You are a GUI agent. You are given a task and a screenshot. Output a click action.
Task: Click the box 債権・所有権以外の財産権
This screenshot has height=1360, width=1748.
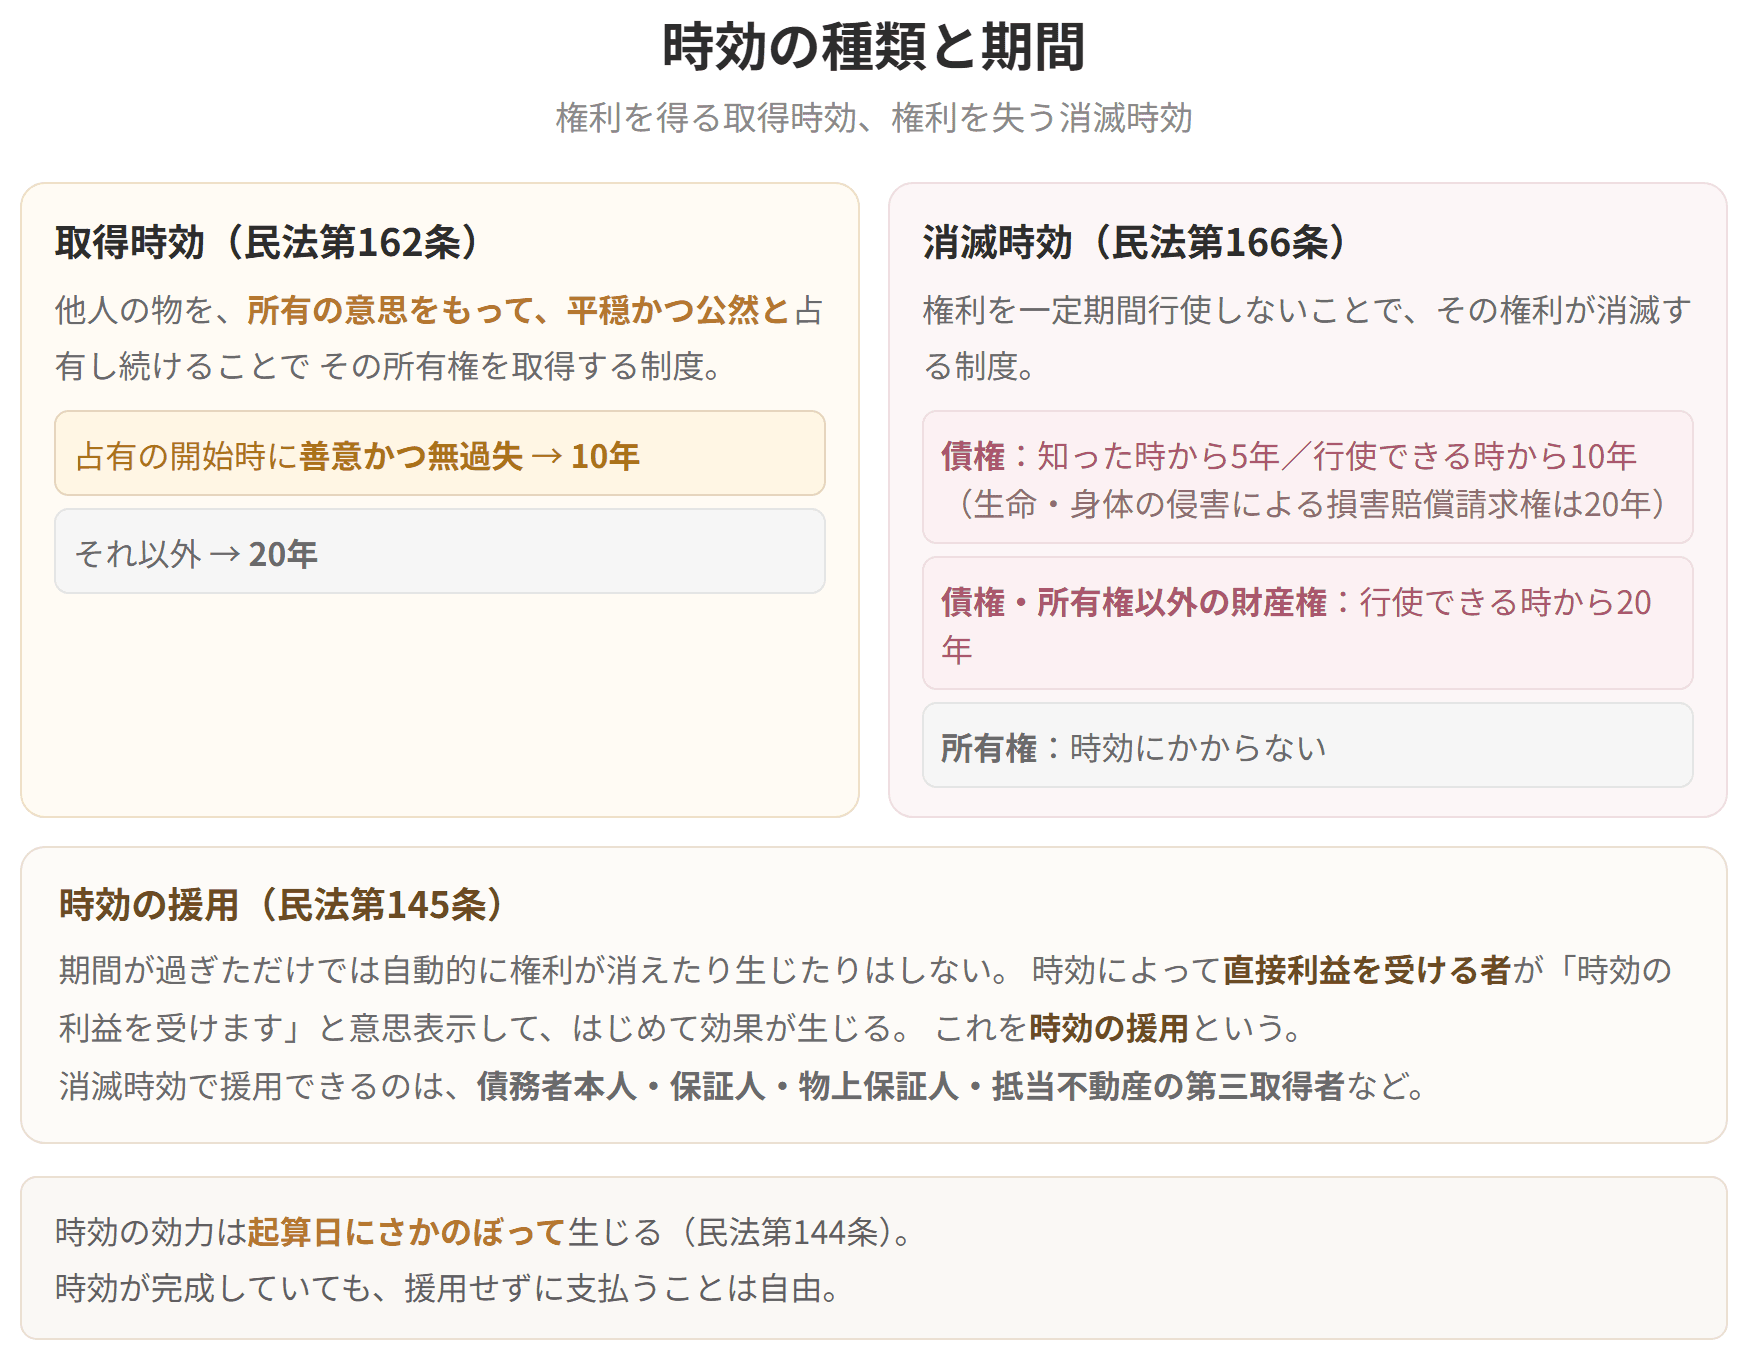click(1308, 623)
